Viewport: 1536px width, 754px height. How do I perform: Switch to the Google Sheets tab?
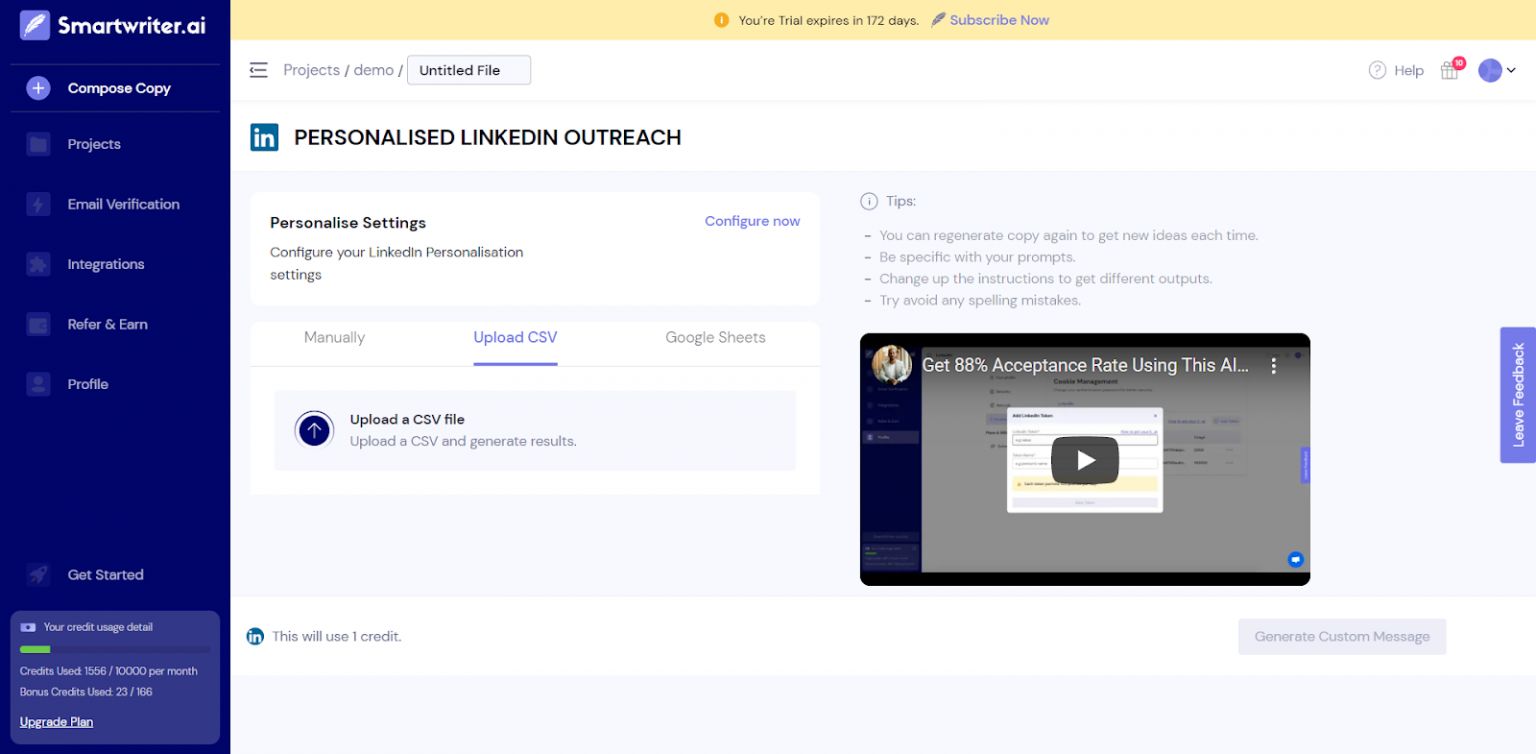(x=715, y=338)
